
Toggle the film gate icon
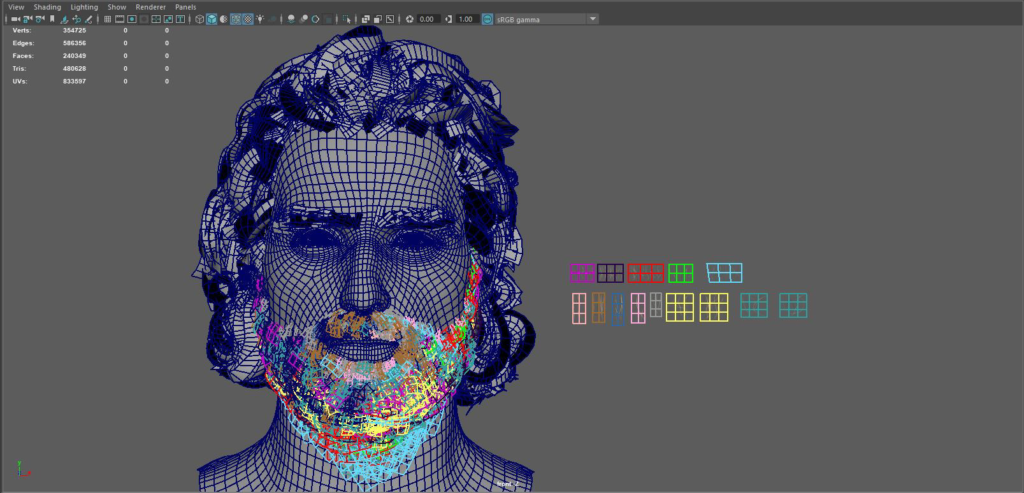point(120,19)
